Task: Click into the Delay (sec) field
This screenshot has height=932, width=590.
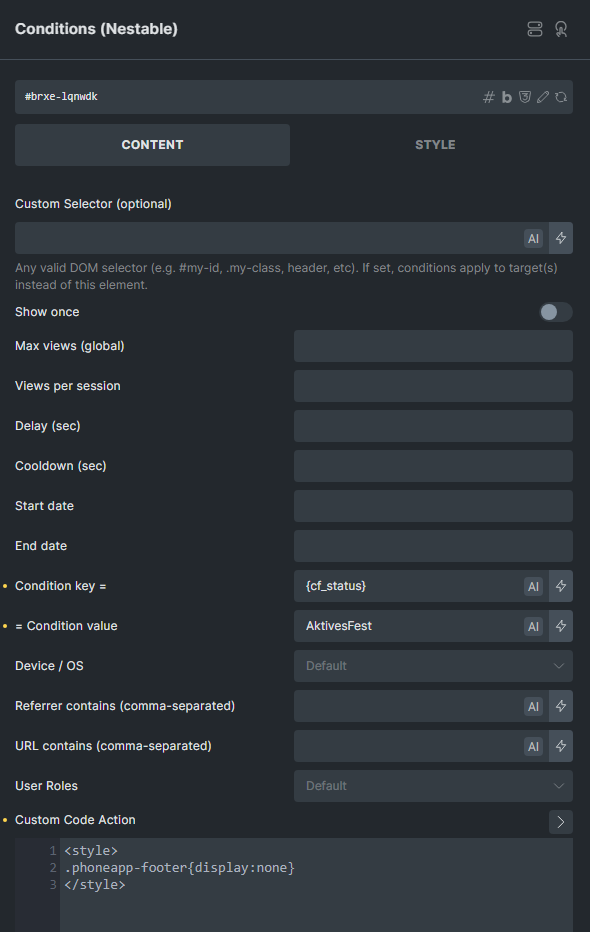Action: pyautogui.click(x=433, y=426)
